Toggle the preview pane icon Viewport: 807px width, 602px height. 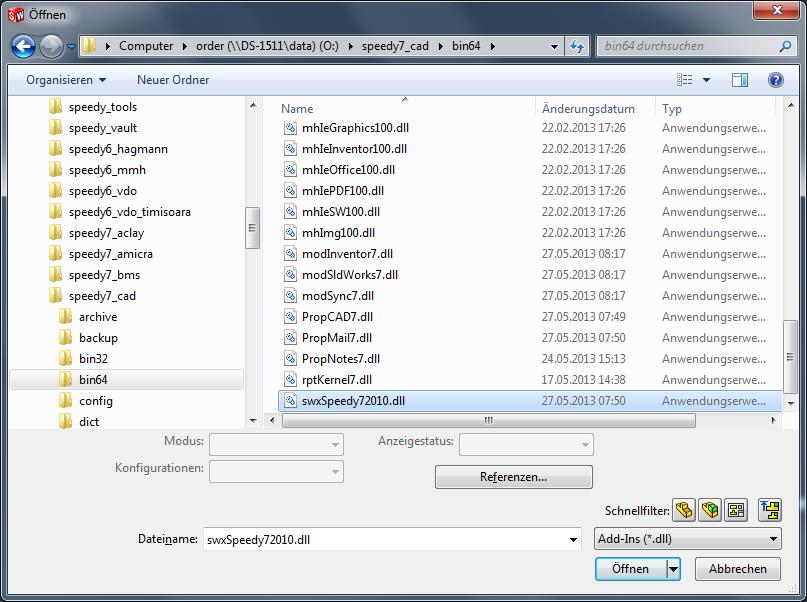click(740, 80)
